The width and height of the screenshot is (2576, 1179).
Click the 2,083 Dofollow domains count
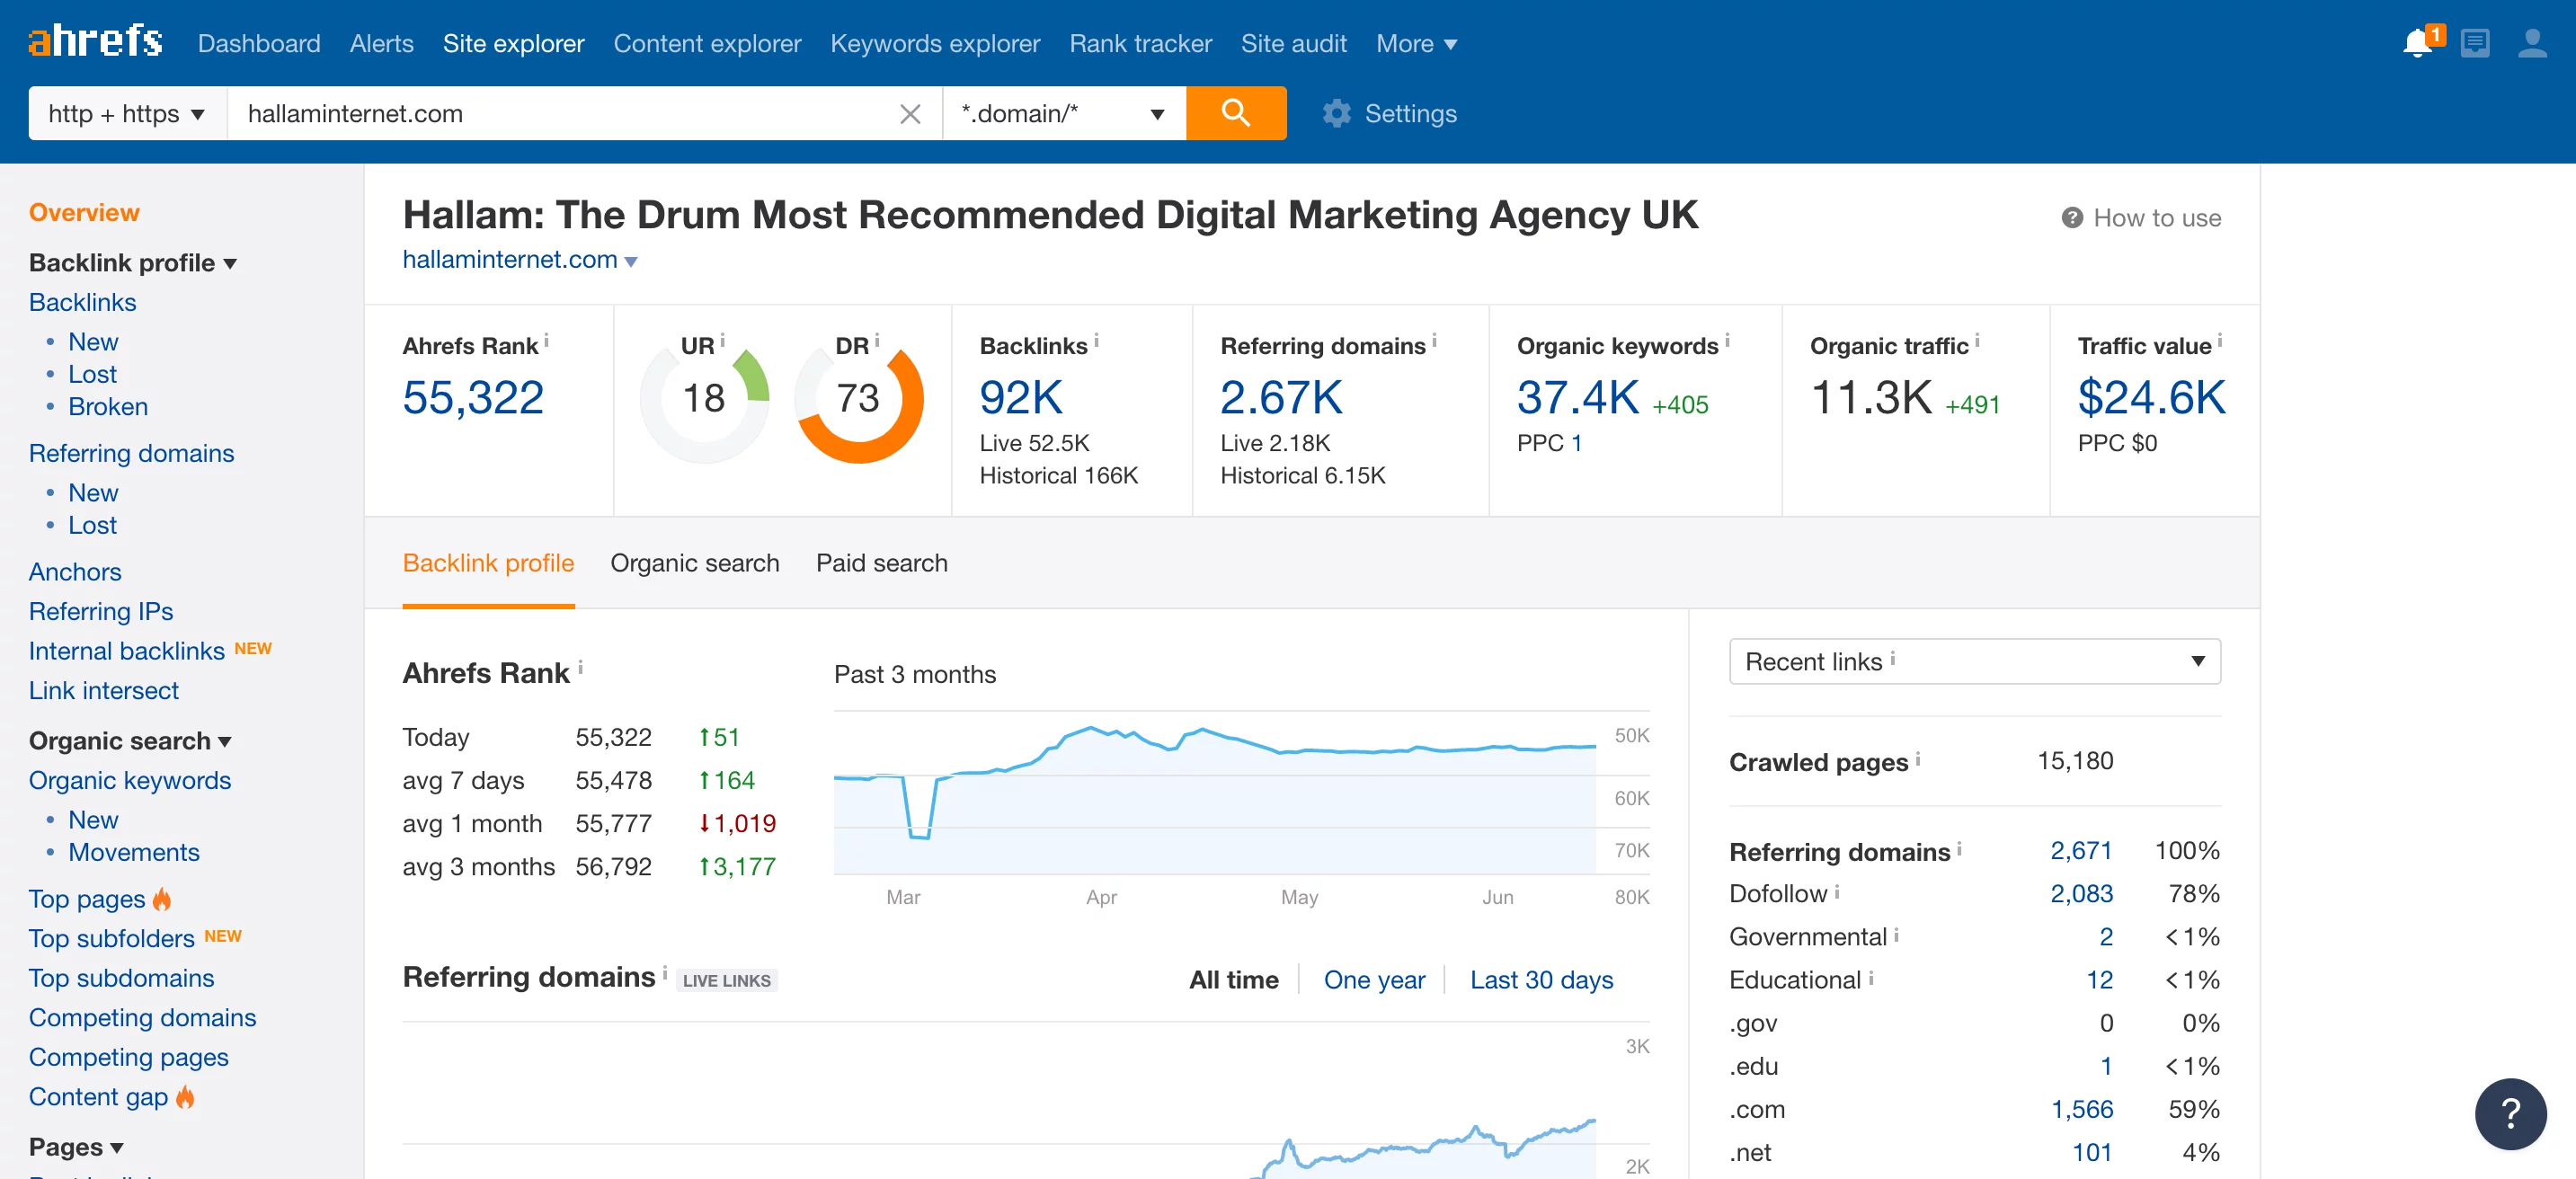[x=2080, y=893]
